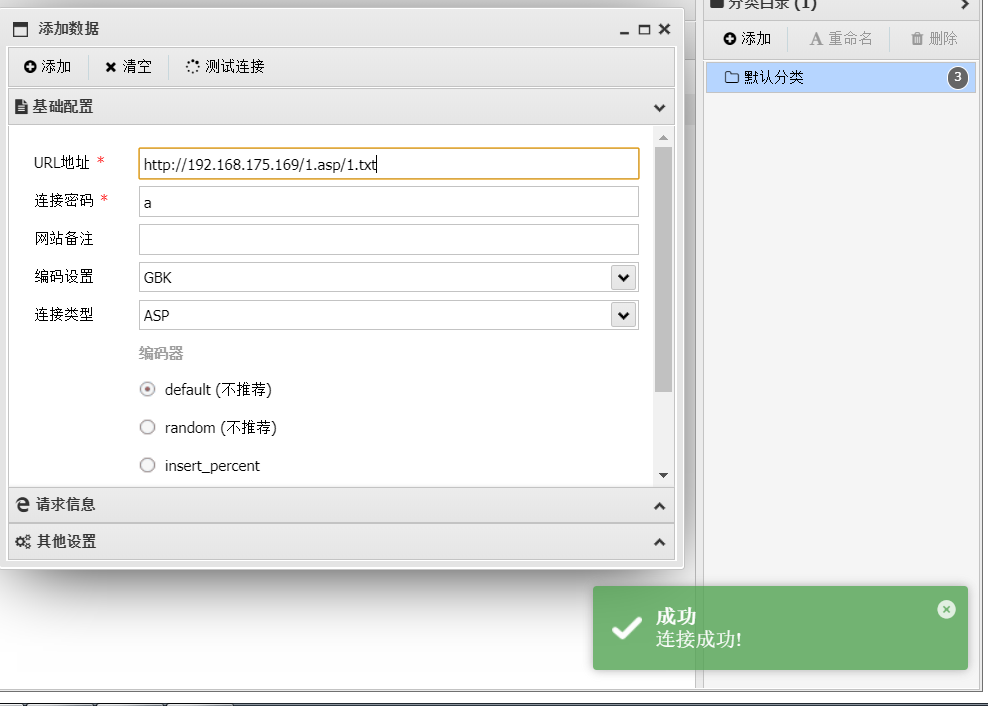The width and height of the screenshot is (988, 706).
Task: Maximize the 添加数据 dialog
Action: coord(644,30)
